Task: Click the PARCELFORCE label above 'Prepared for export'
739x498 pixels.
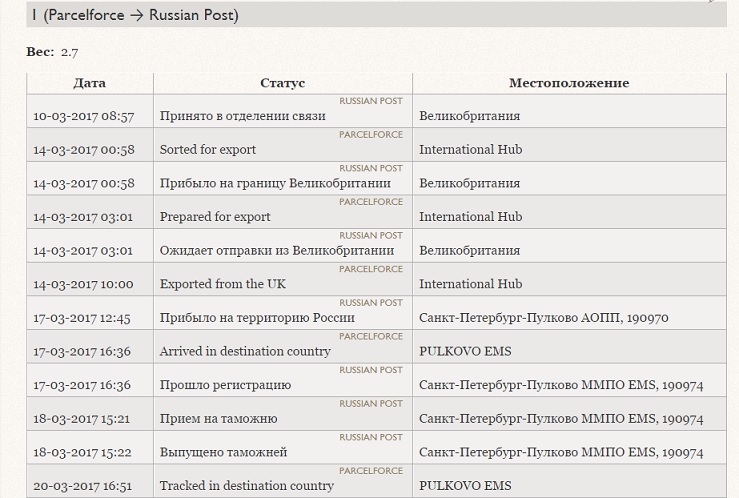Action: [371, 202]
